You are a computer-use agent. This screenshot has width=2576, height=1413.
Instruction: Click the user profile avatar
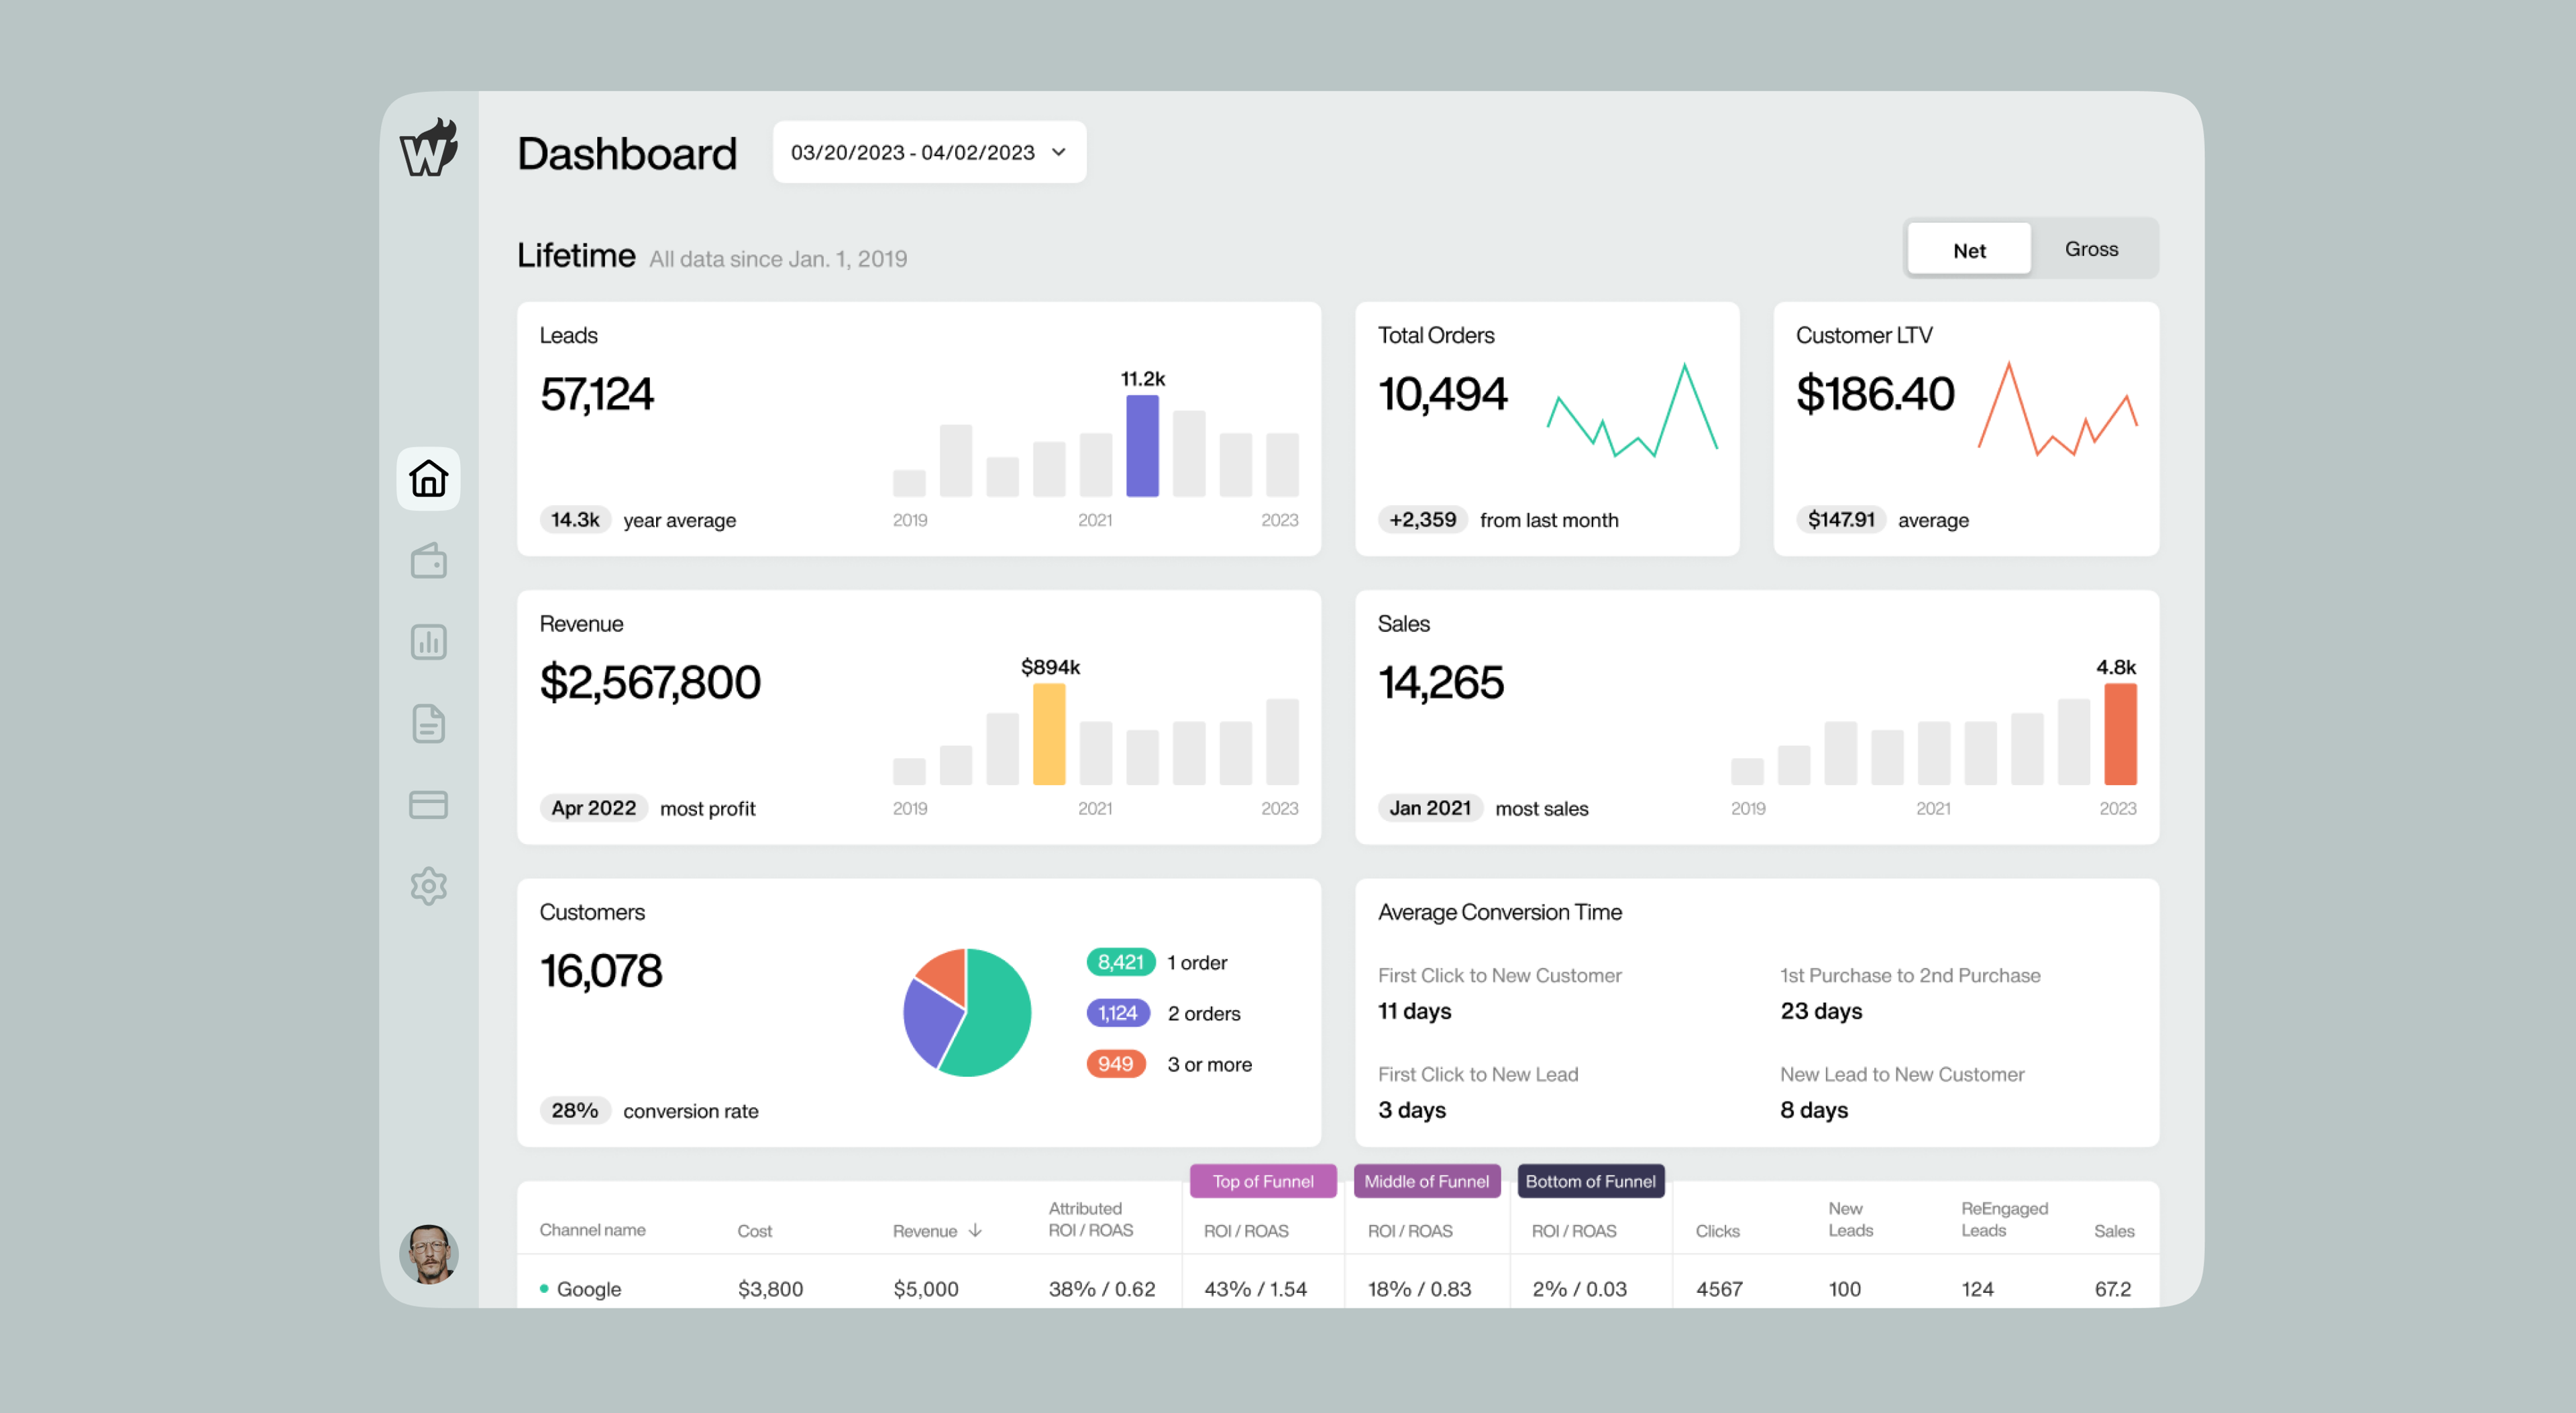(428, 1254)
